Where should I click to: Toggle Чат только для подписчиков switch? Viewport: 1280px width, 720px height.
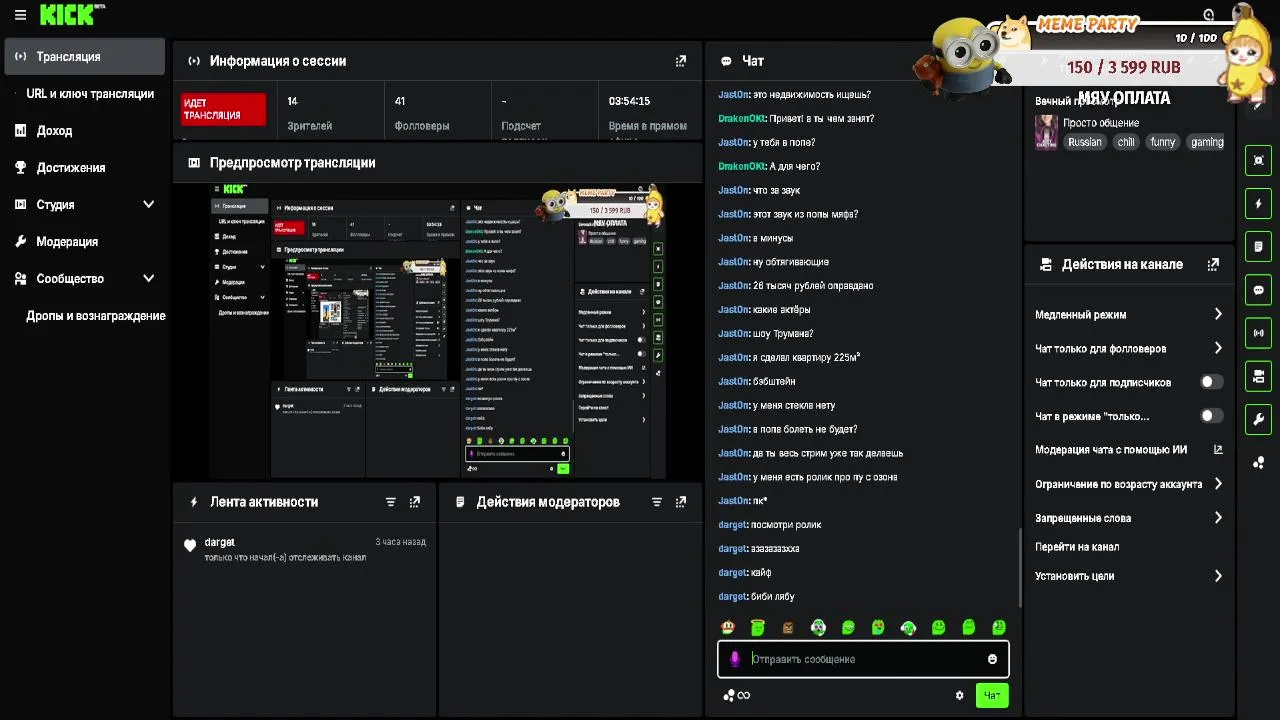pos(1211,382)
